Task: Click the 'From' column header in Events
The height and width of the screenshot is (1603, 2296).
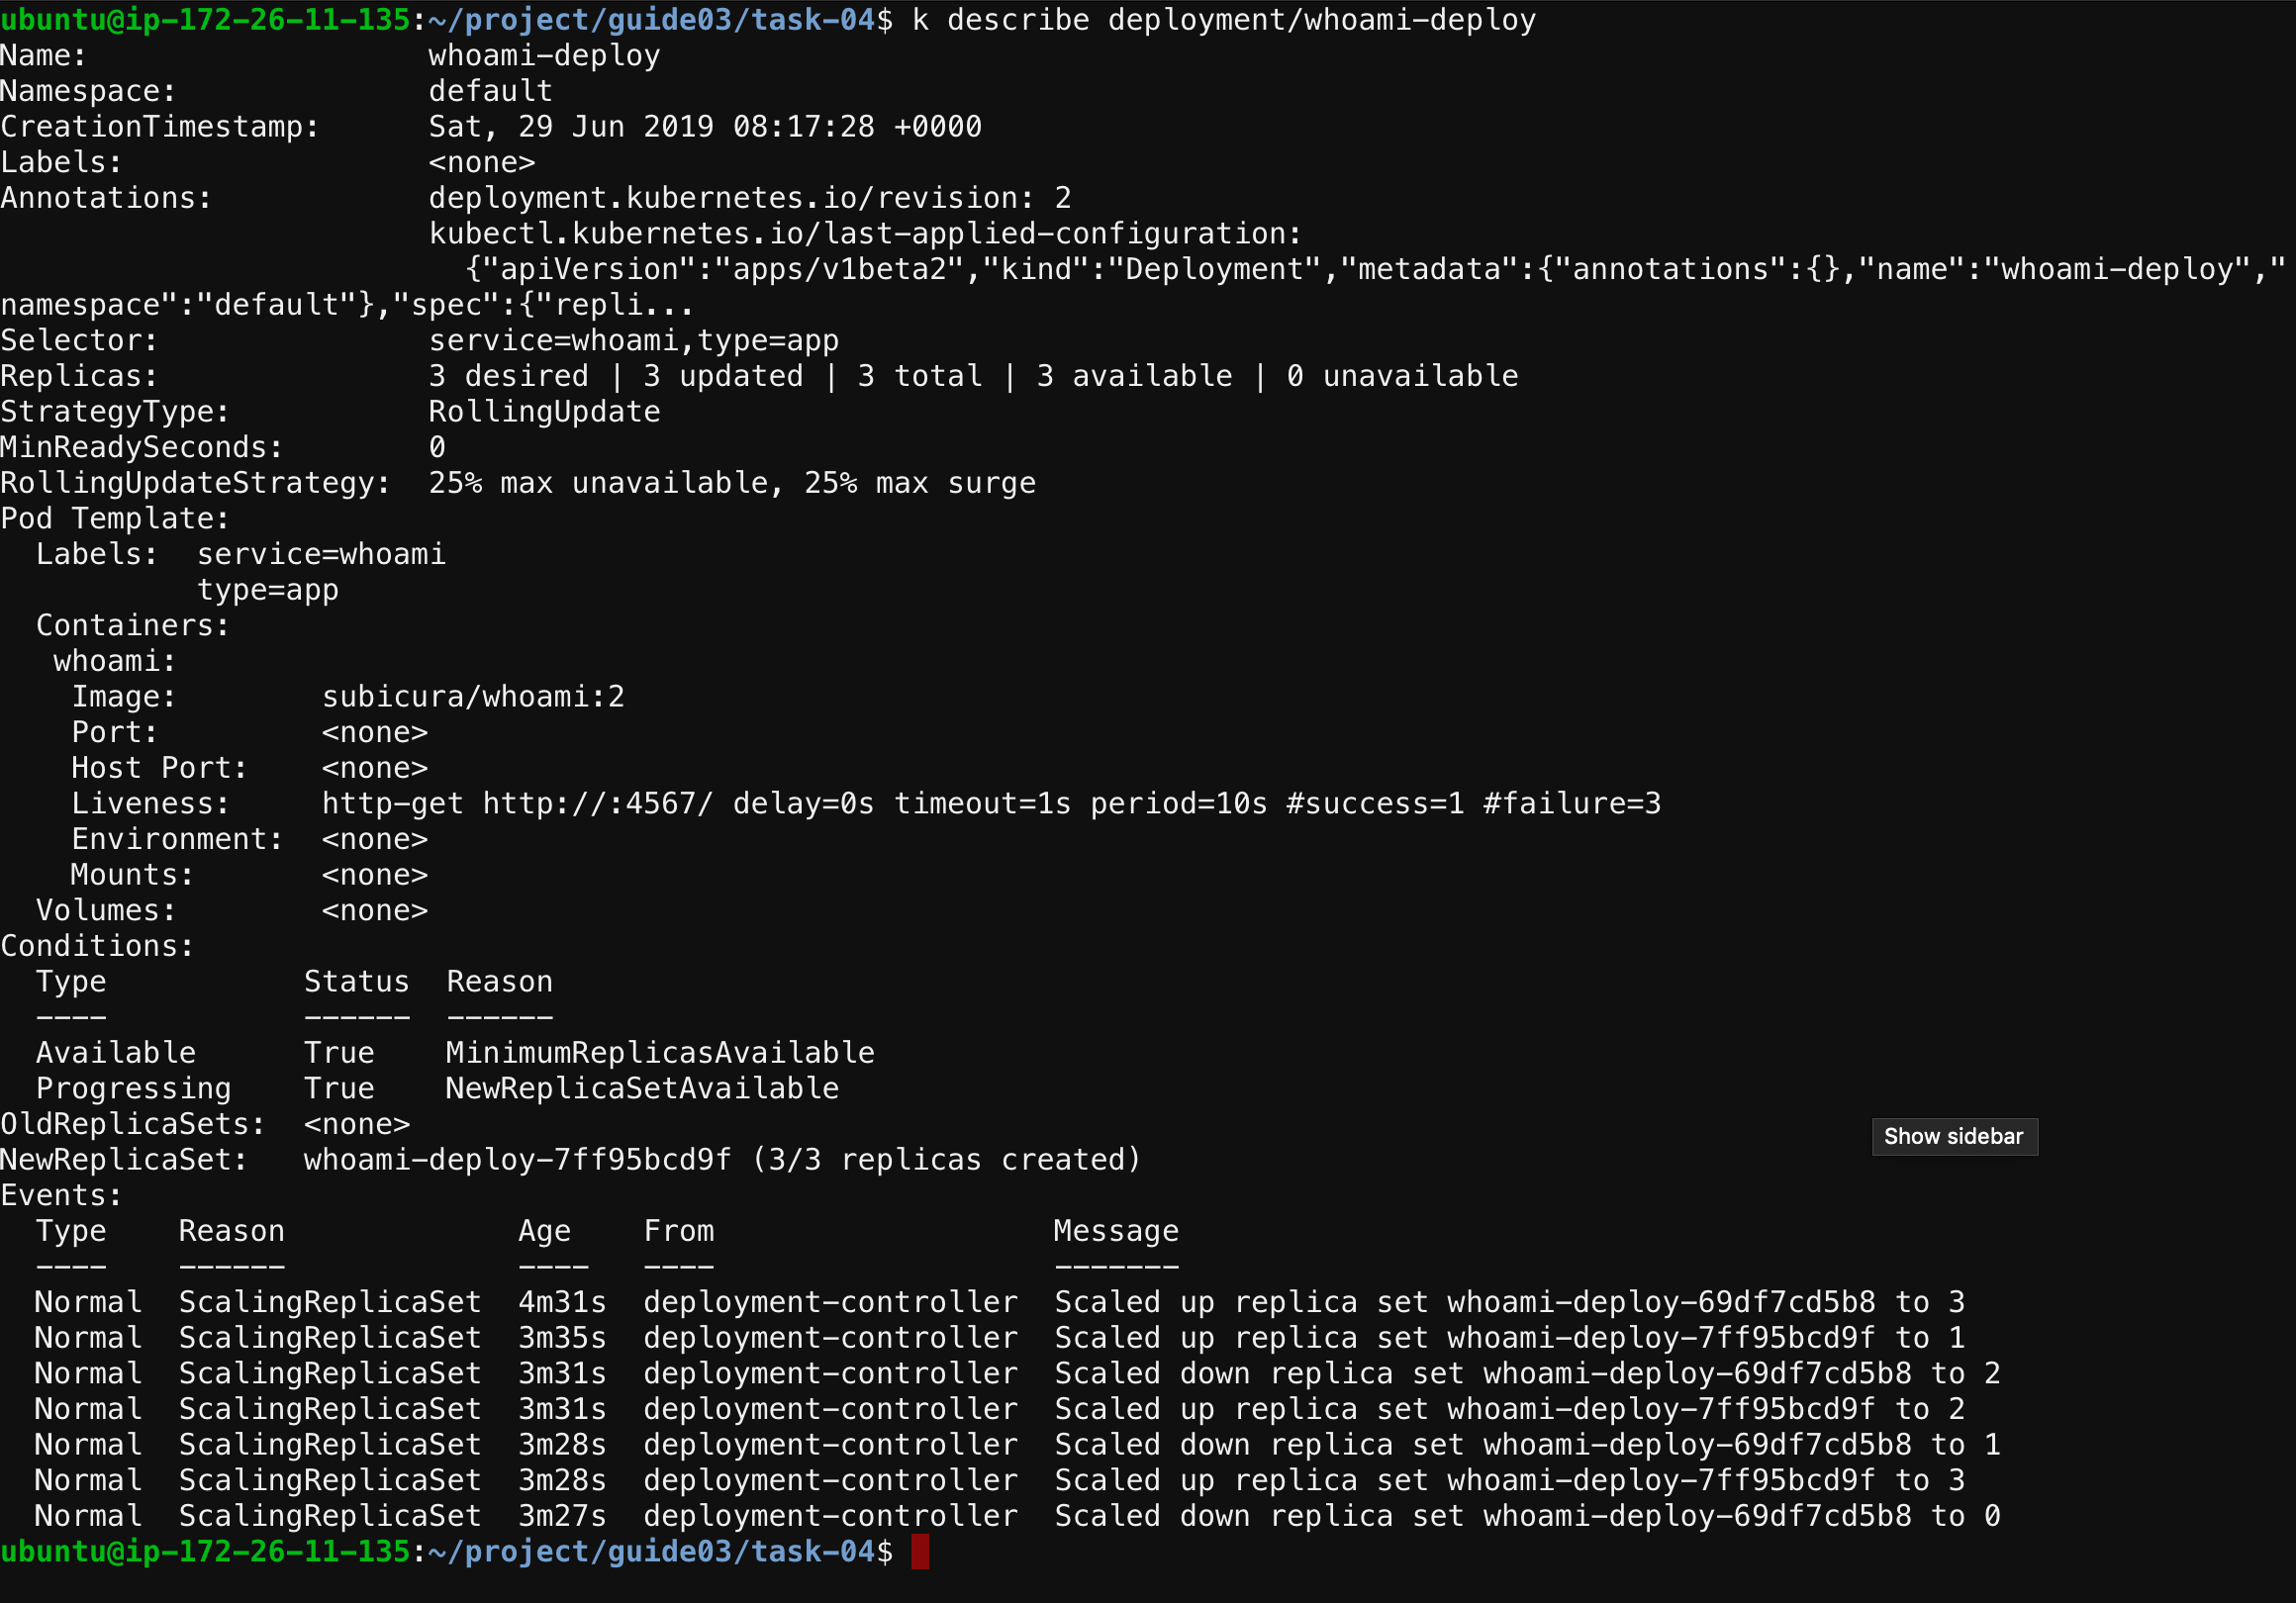Action: pos(679,1231)
